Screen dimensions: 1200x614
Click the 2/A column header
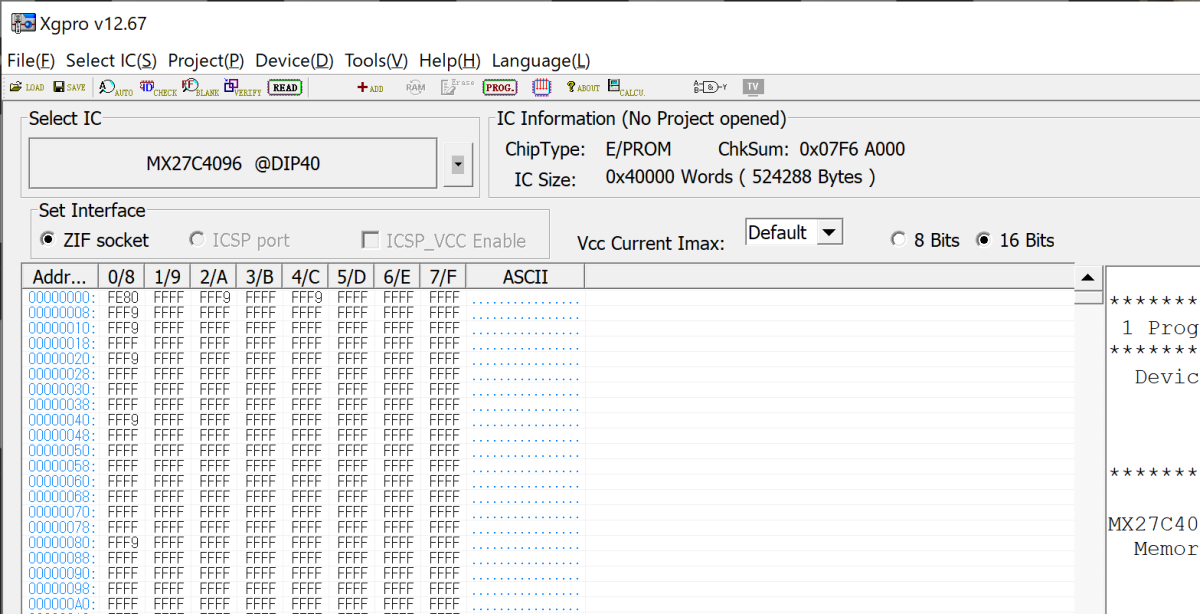[214, 276]
